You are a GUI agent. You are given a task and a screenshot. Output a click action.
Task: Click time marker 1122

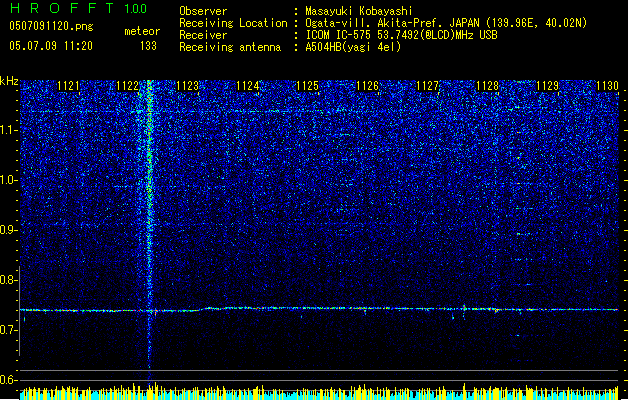(128, 86)
